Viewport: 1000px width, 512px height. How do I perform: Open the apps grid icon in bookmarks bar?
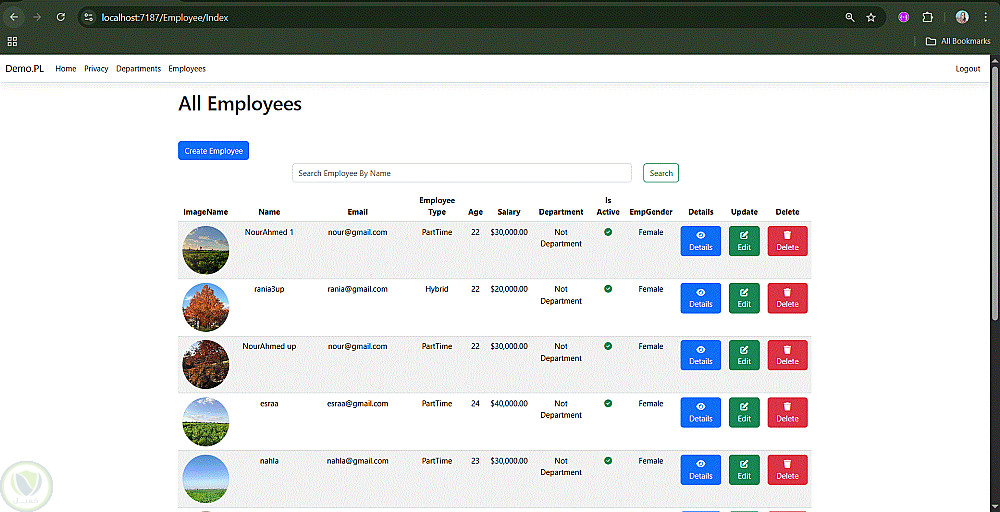pyautogui.click(x=13, y=41)
